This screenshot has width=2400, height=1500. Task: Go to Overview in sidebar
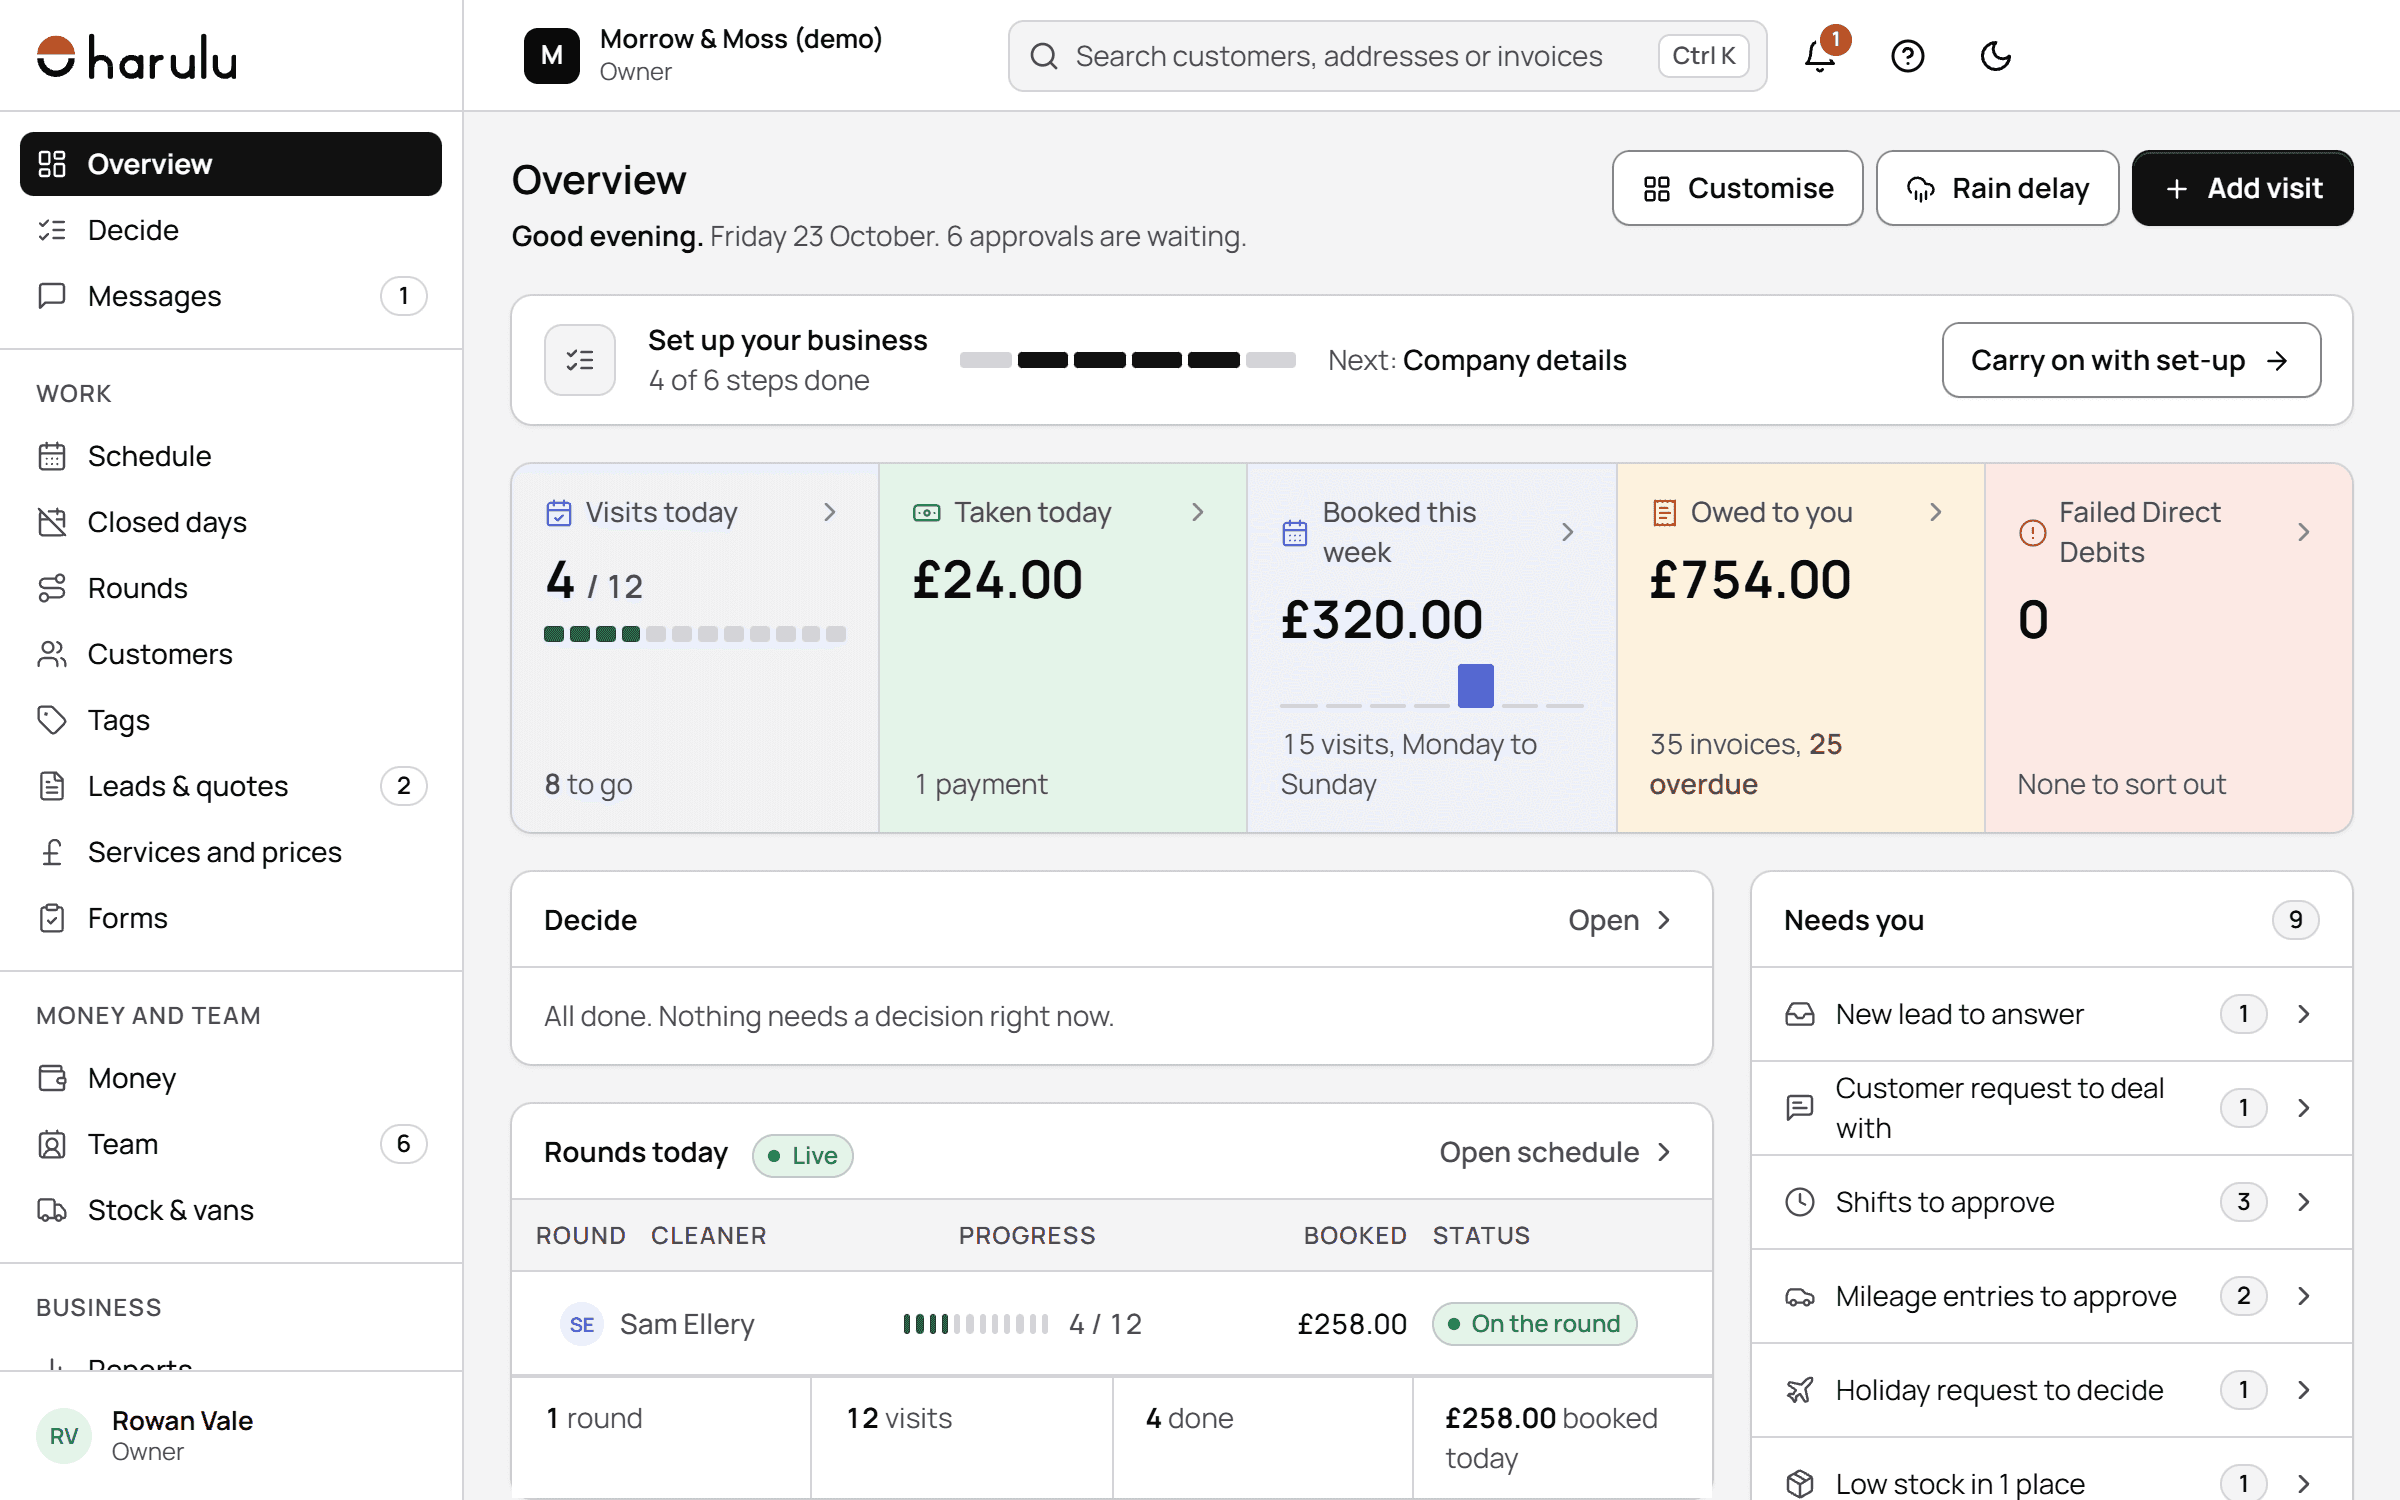[231, 164]
